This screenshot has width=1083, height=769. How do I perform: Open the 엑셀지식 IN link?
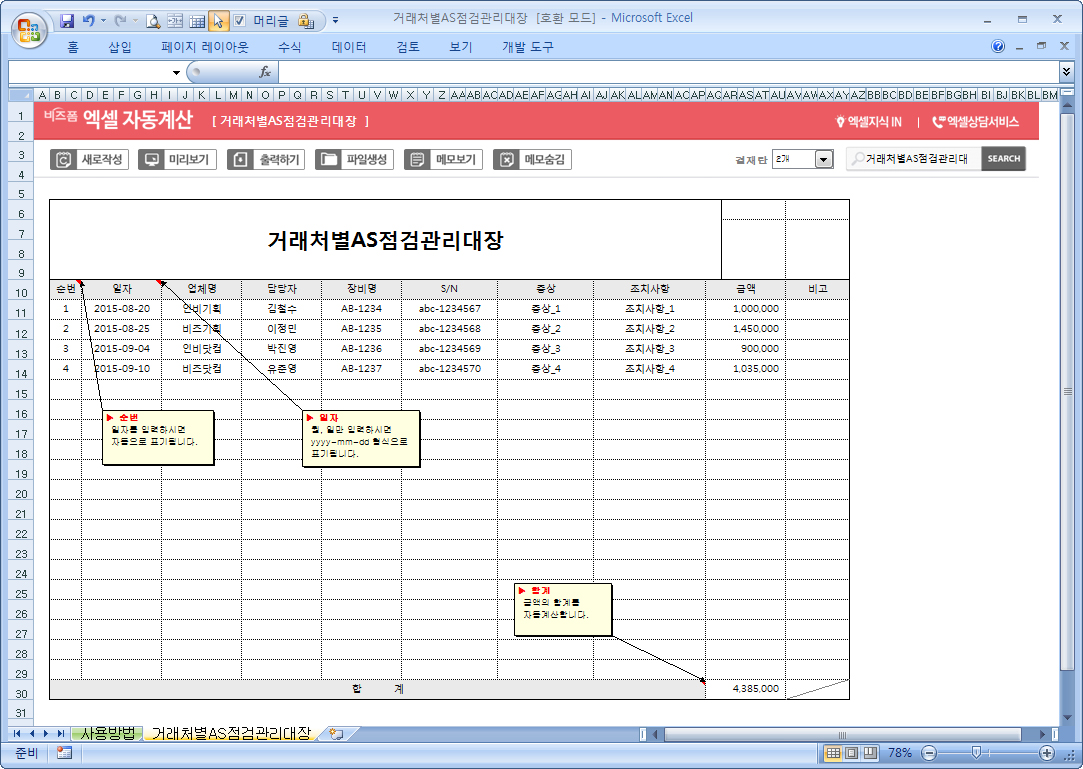[869, 122]
